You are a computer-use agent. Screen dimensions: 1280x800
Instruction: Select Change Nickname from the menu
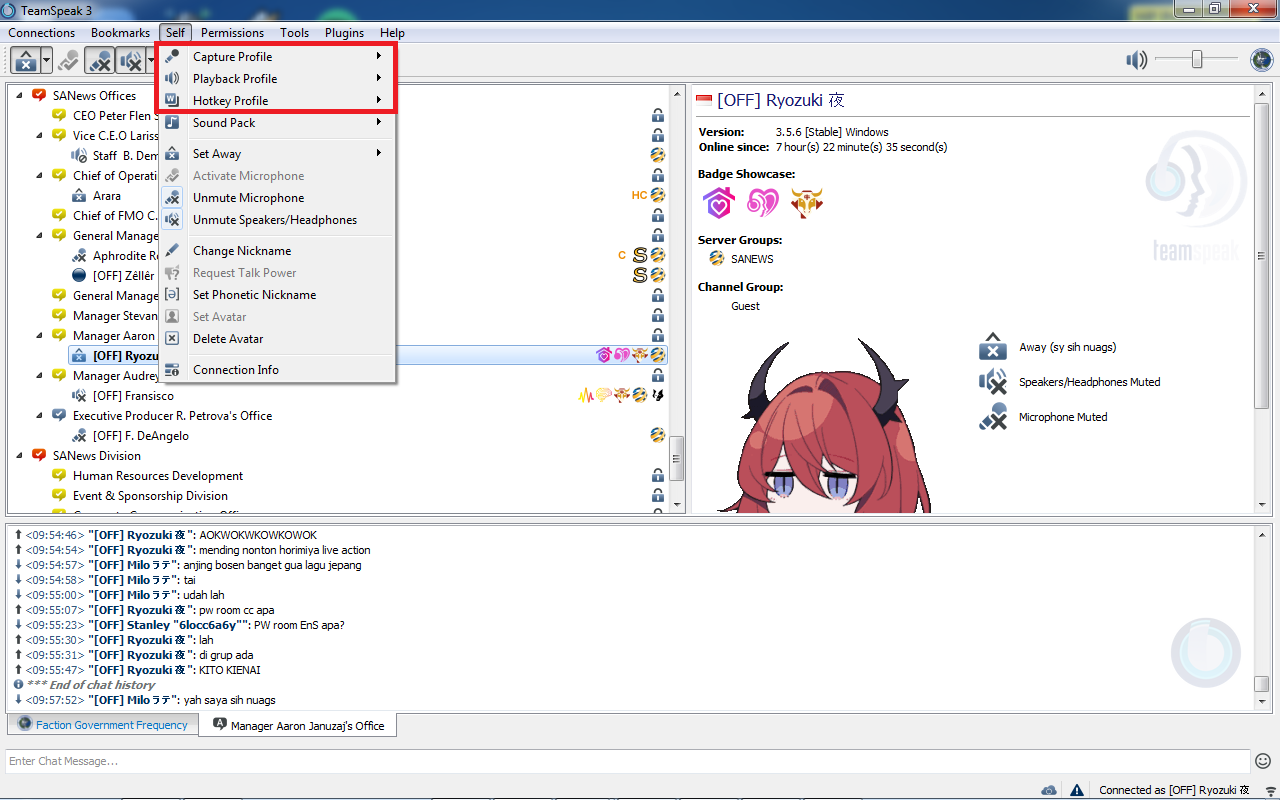tap(276, 251)
